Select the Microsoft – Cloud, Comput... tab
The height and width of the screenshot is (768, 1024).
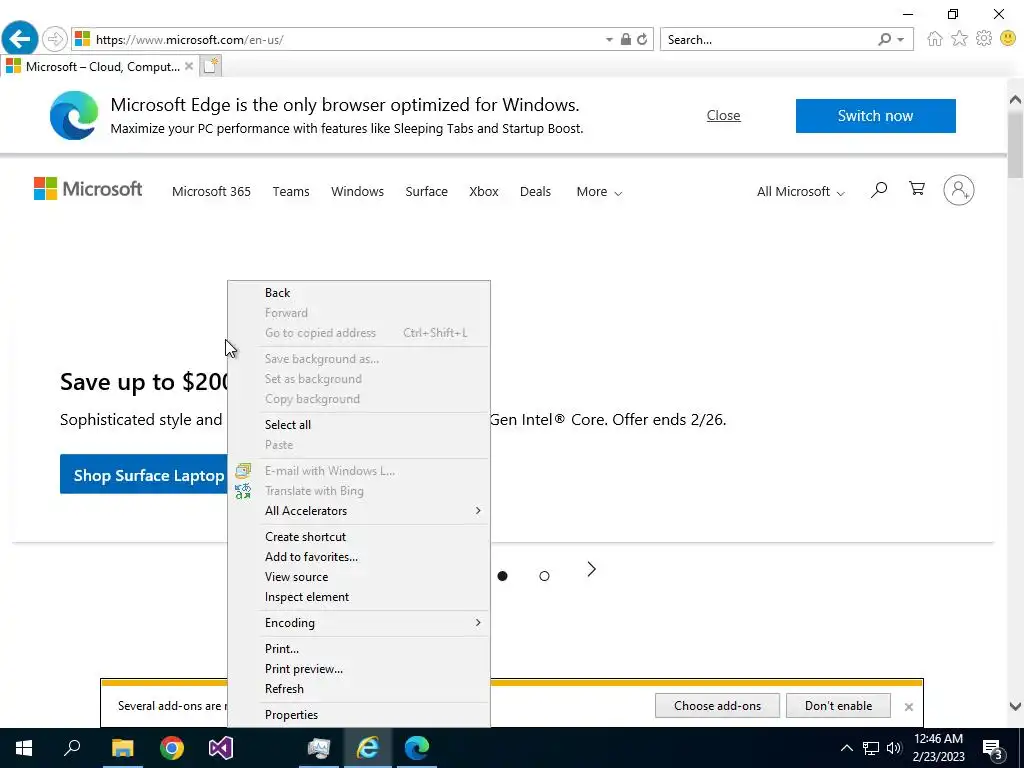99,66
